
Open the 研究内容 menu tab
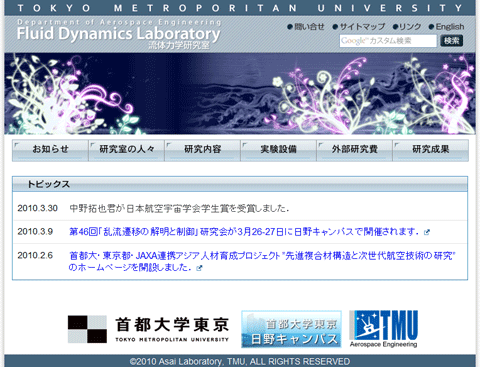202,150
